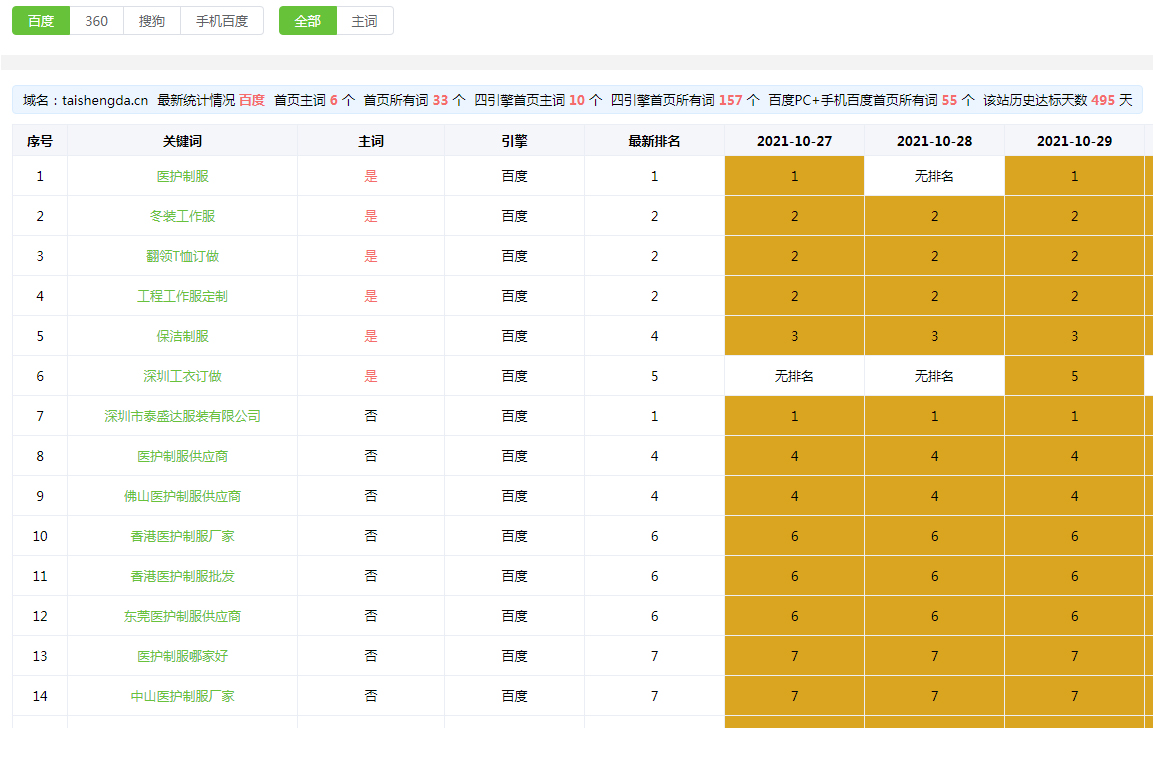The height and width of the screenshot is (761, 1155).
Task: Switch to the 360 search engine tab
Action: pyautogui.click(x=96, y=21)
